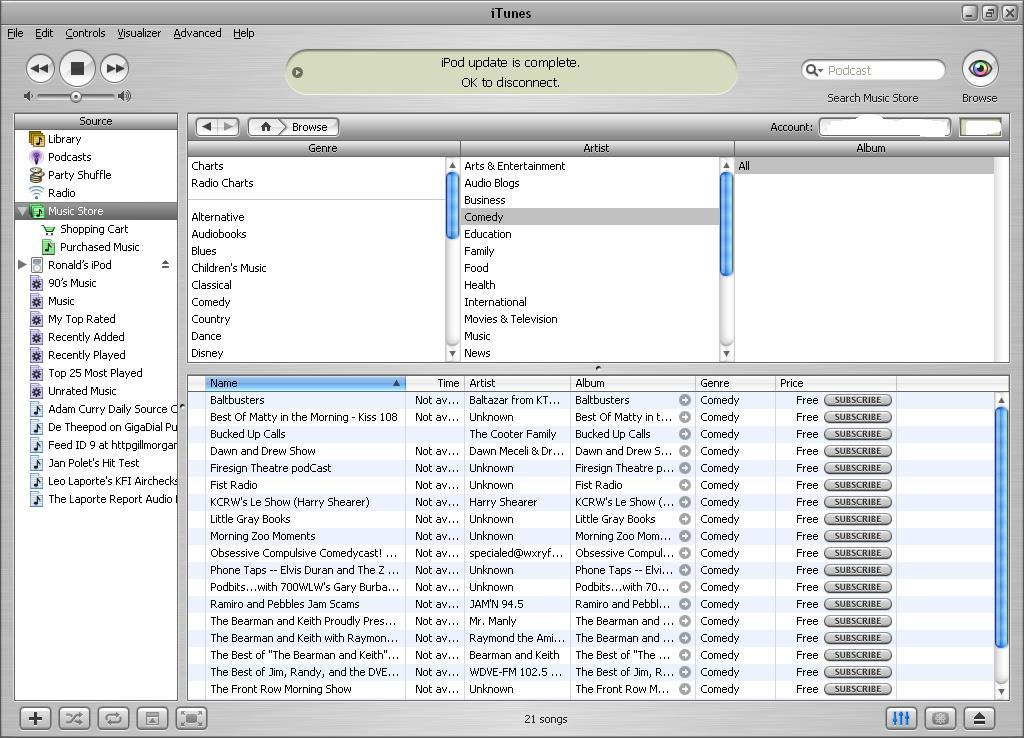Open the search magnifier dropdown
This screenshot has width=1024, height=738.
814,70
